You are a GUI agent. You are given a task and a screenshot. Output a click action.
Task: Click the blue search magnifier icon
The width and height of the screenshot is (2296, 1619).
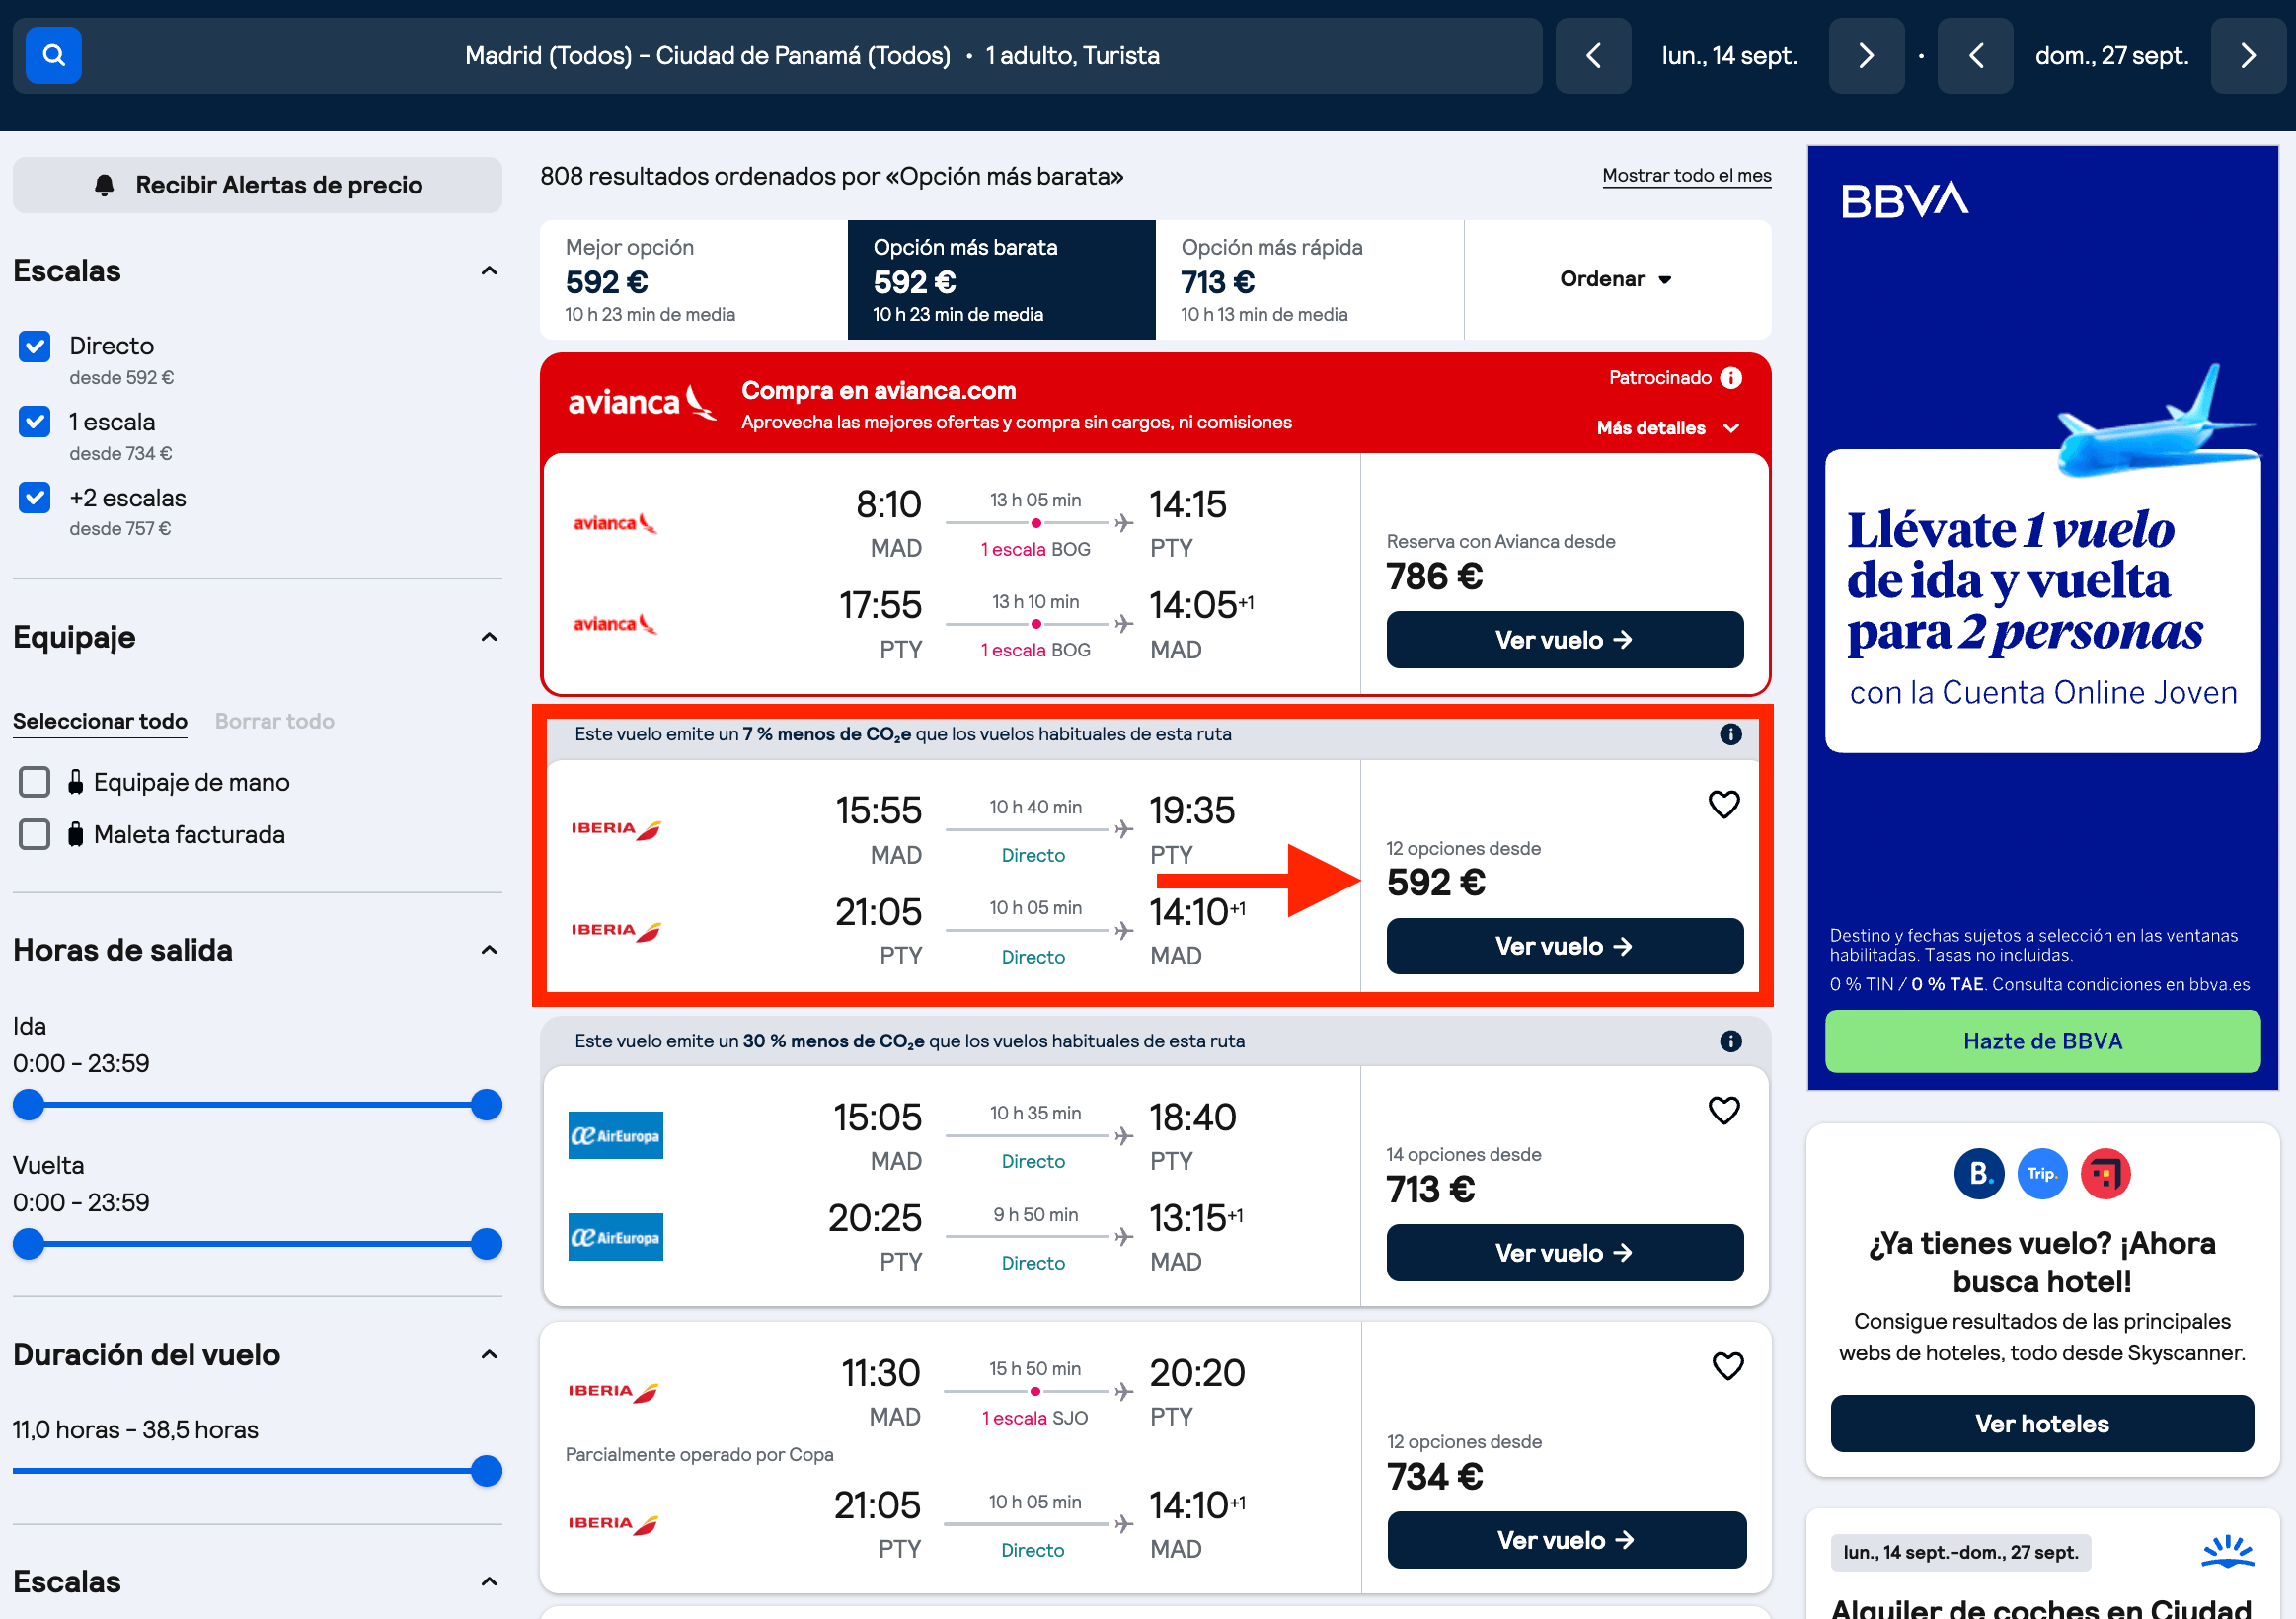pos(53,55)
